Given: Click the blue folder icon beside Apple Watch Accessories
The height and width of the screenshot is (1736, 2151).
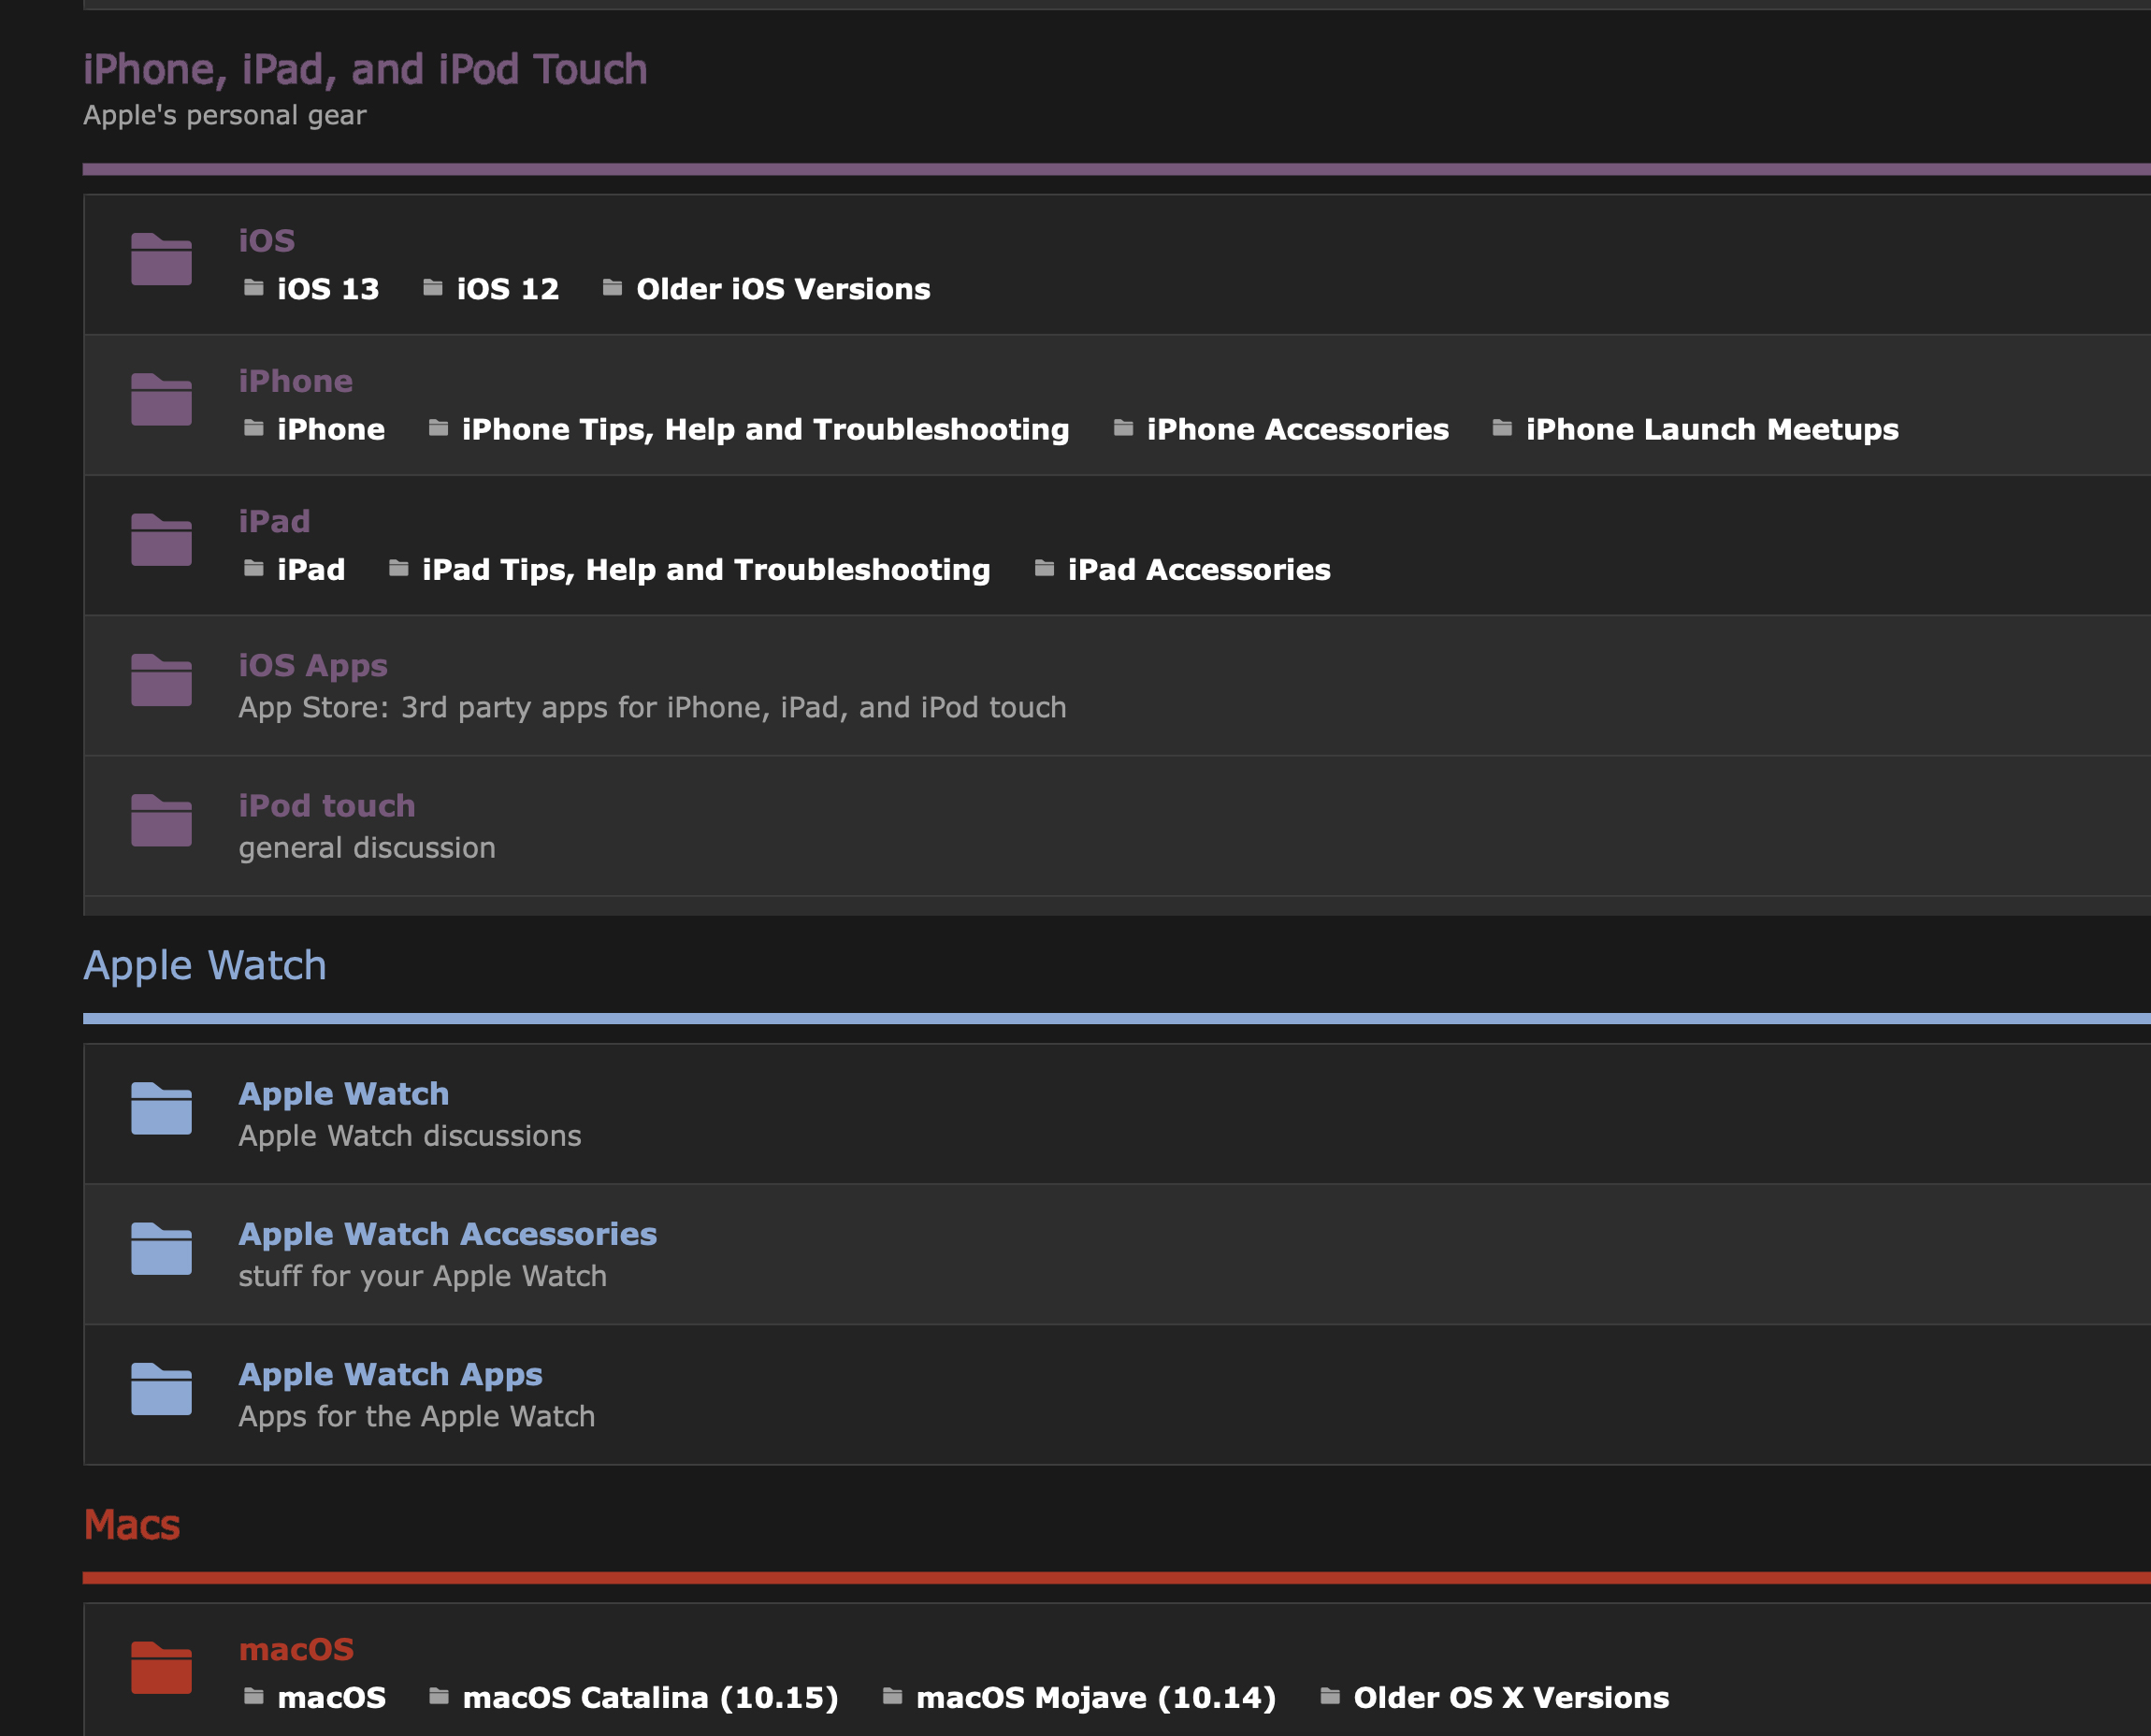Looking at the screenshot, I should tap(161, 1248).
